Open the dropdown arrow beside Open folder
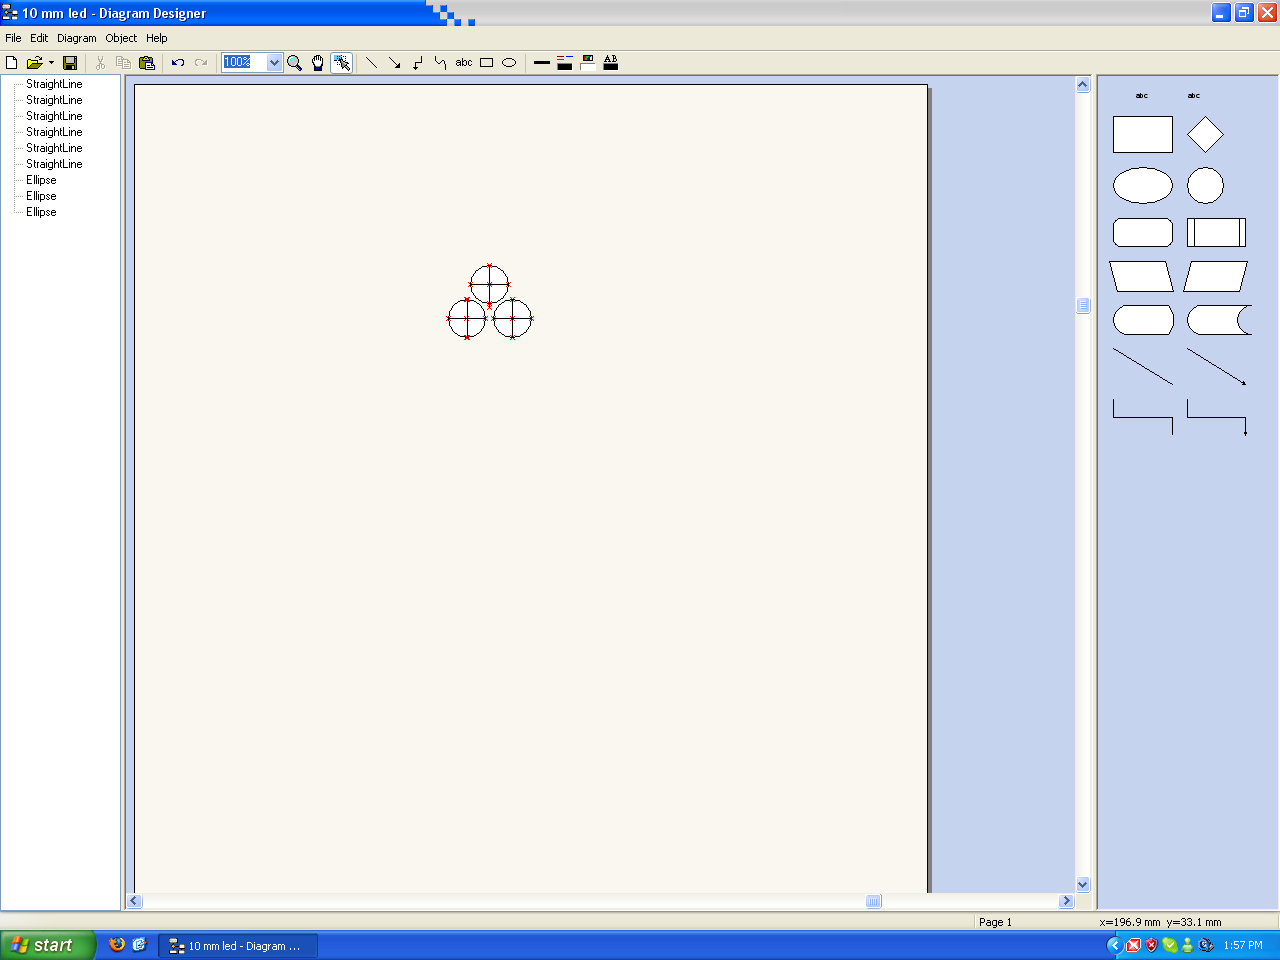The image size is (1280, 960). click(51, 62)
